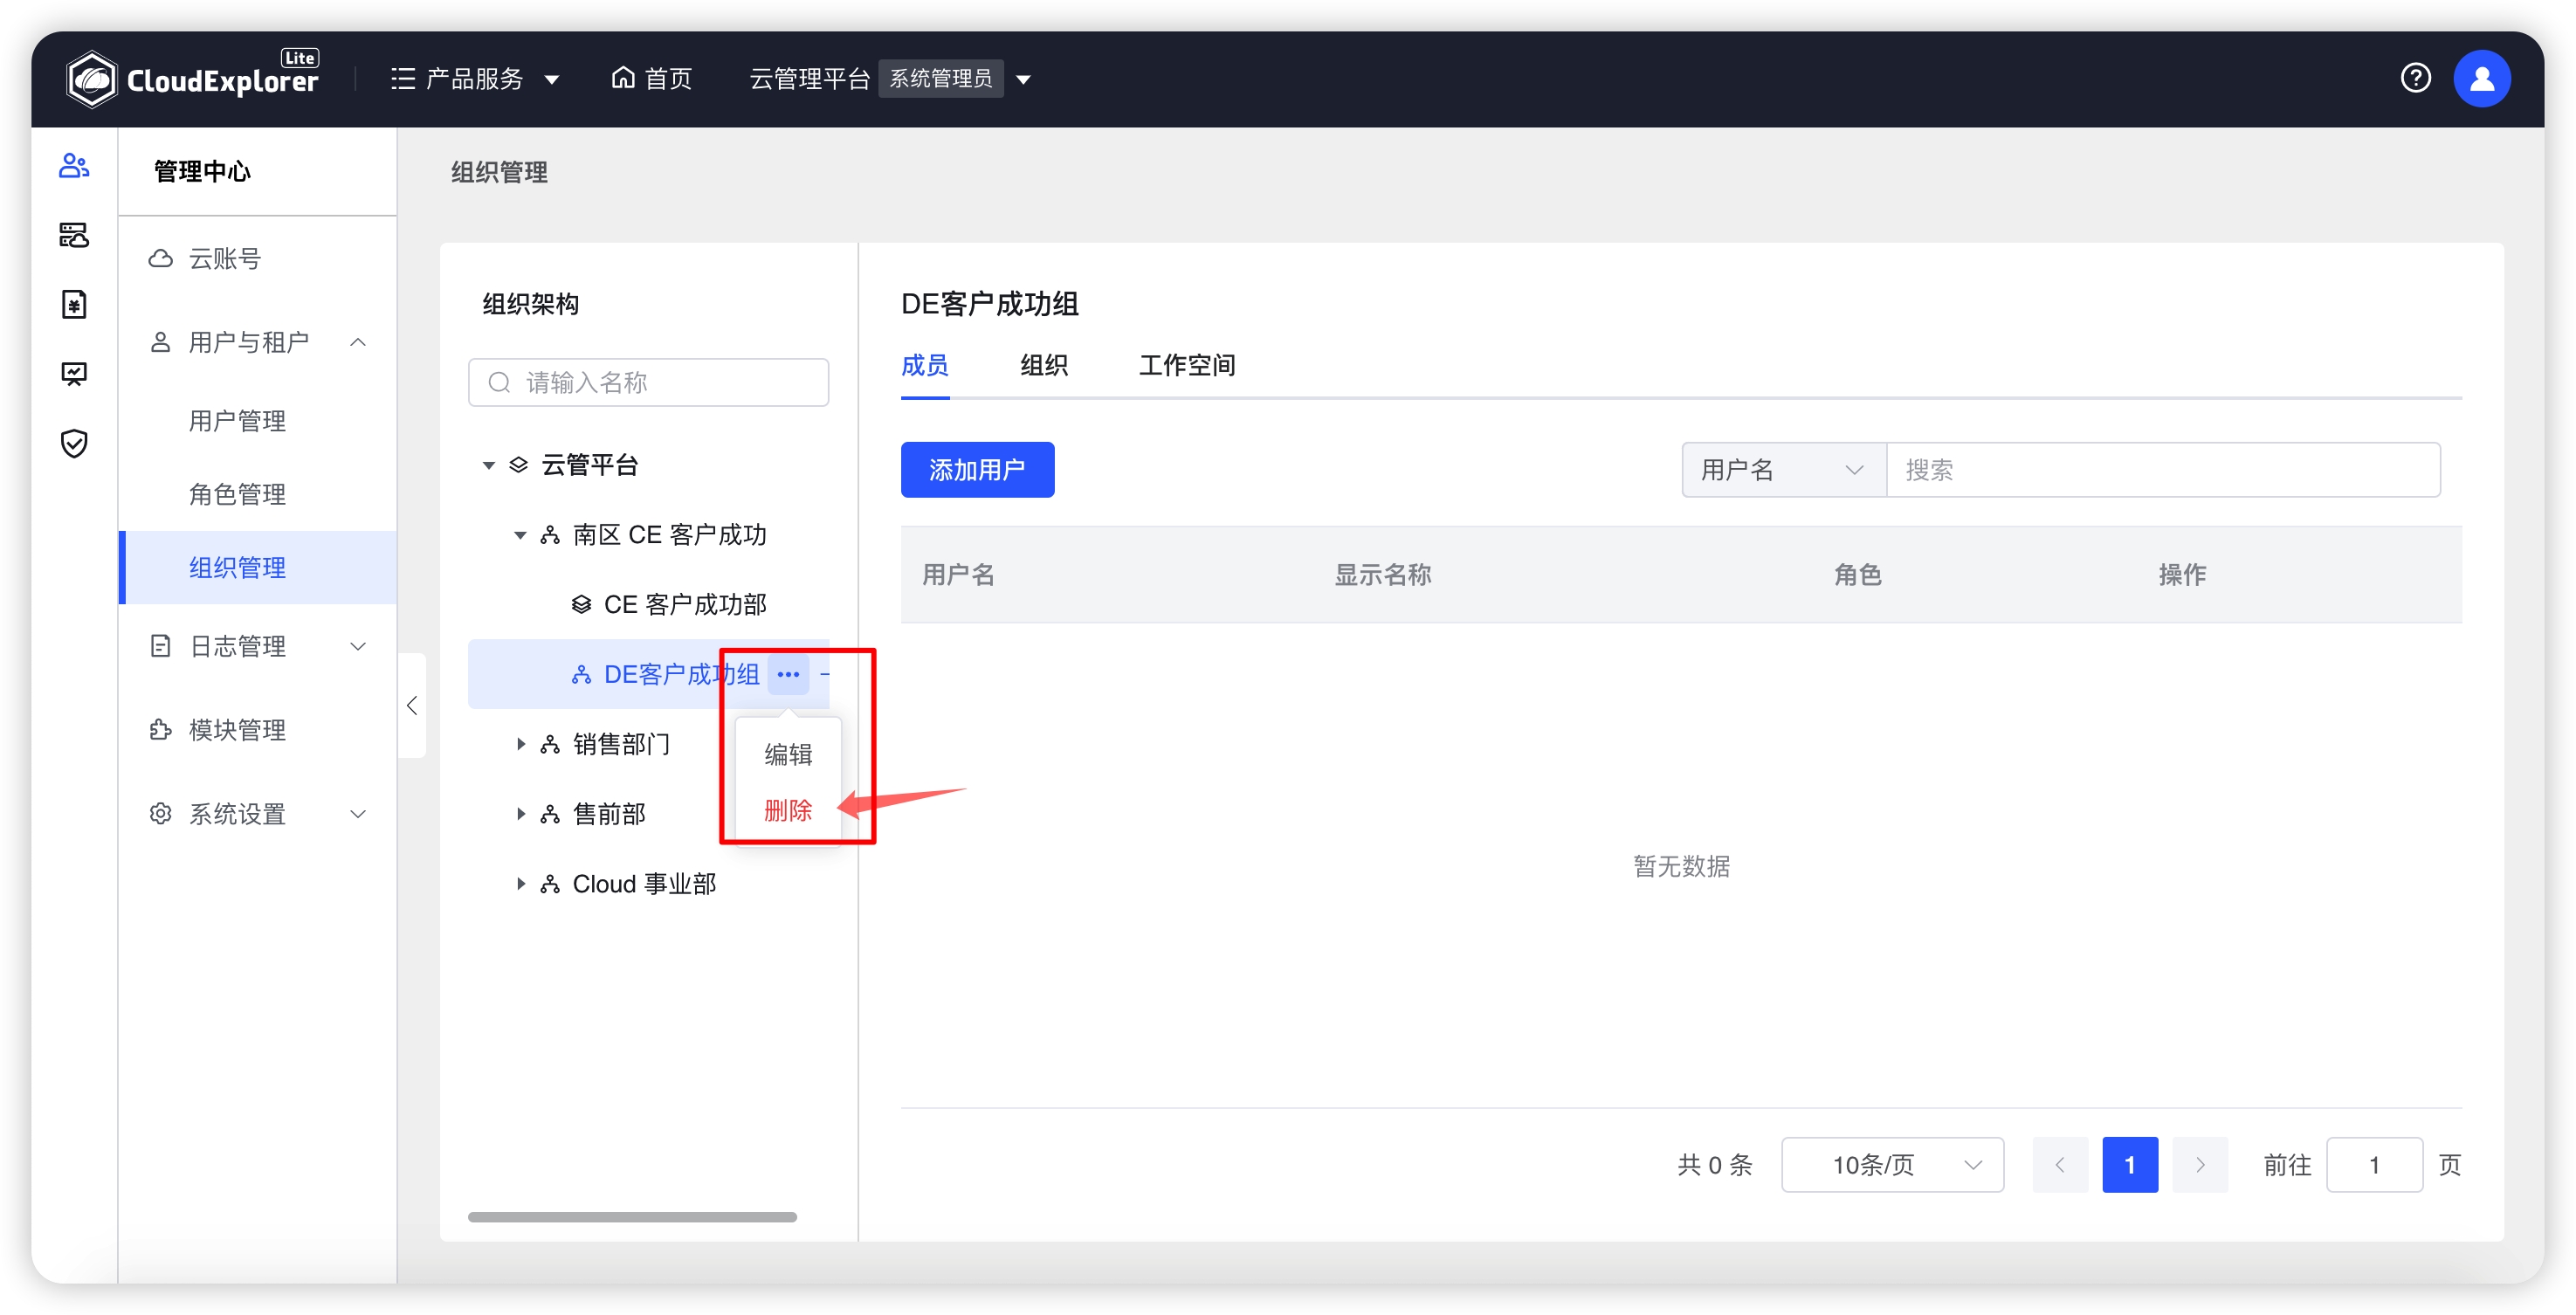Switch to the 成员 tab

pyautogui.click(x=925, y=365)
